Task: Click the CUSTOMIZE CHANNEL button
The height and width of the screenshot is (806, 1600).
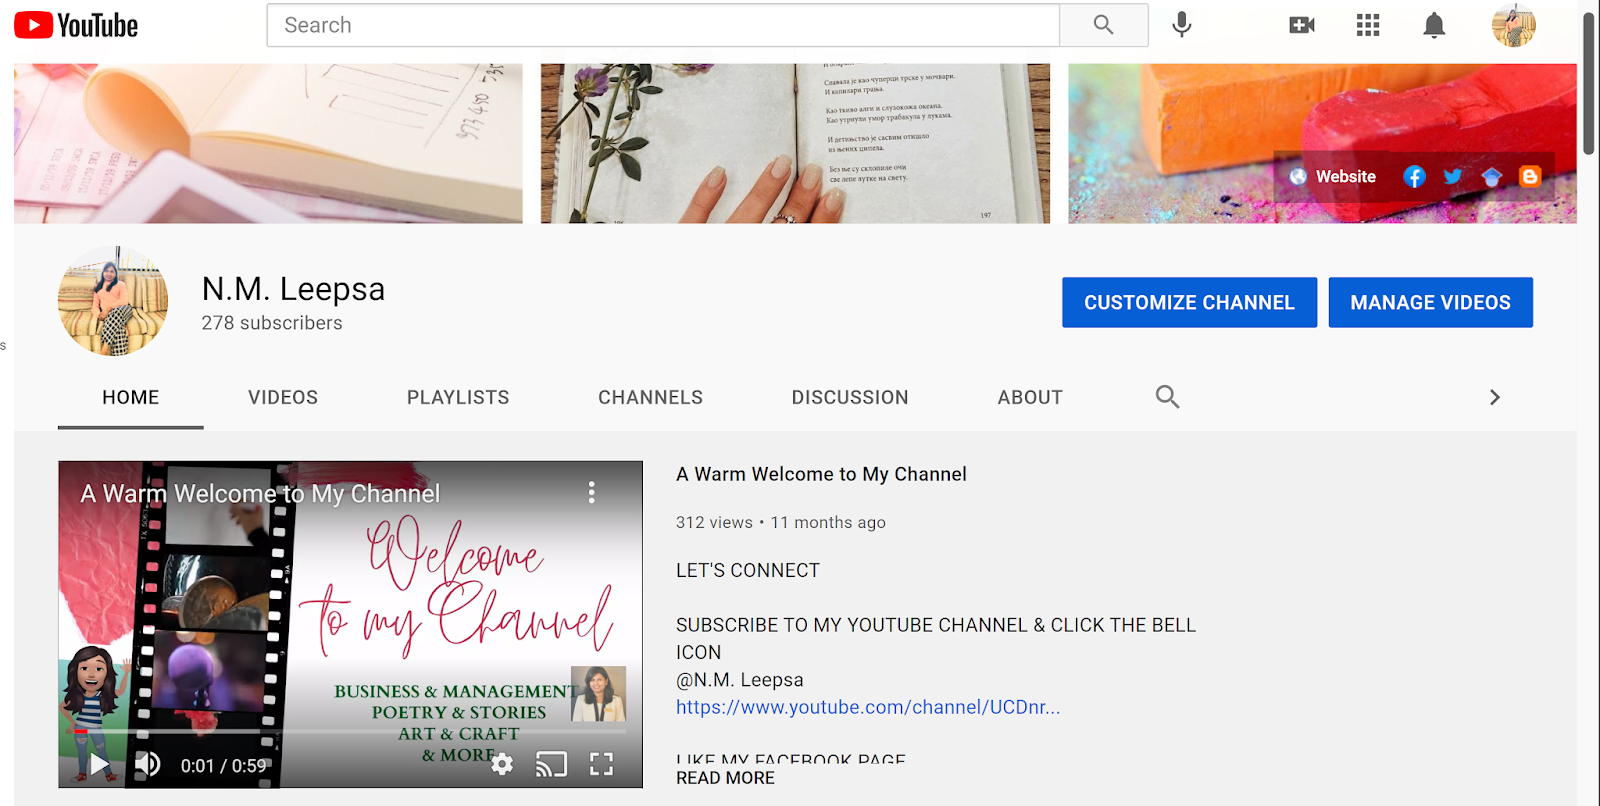Action: click(x=1189, y=302)
